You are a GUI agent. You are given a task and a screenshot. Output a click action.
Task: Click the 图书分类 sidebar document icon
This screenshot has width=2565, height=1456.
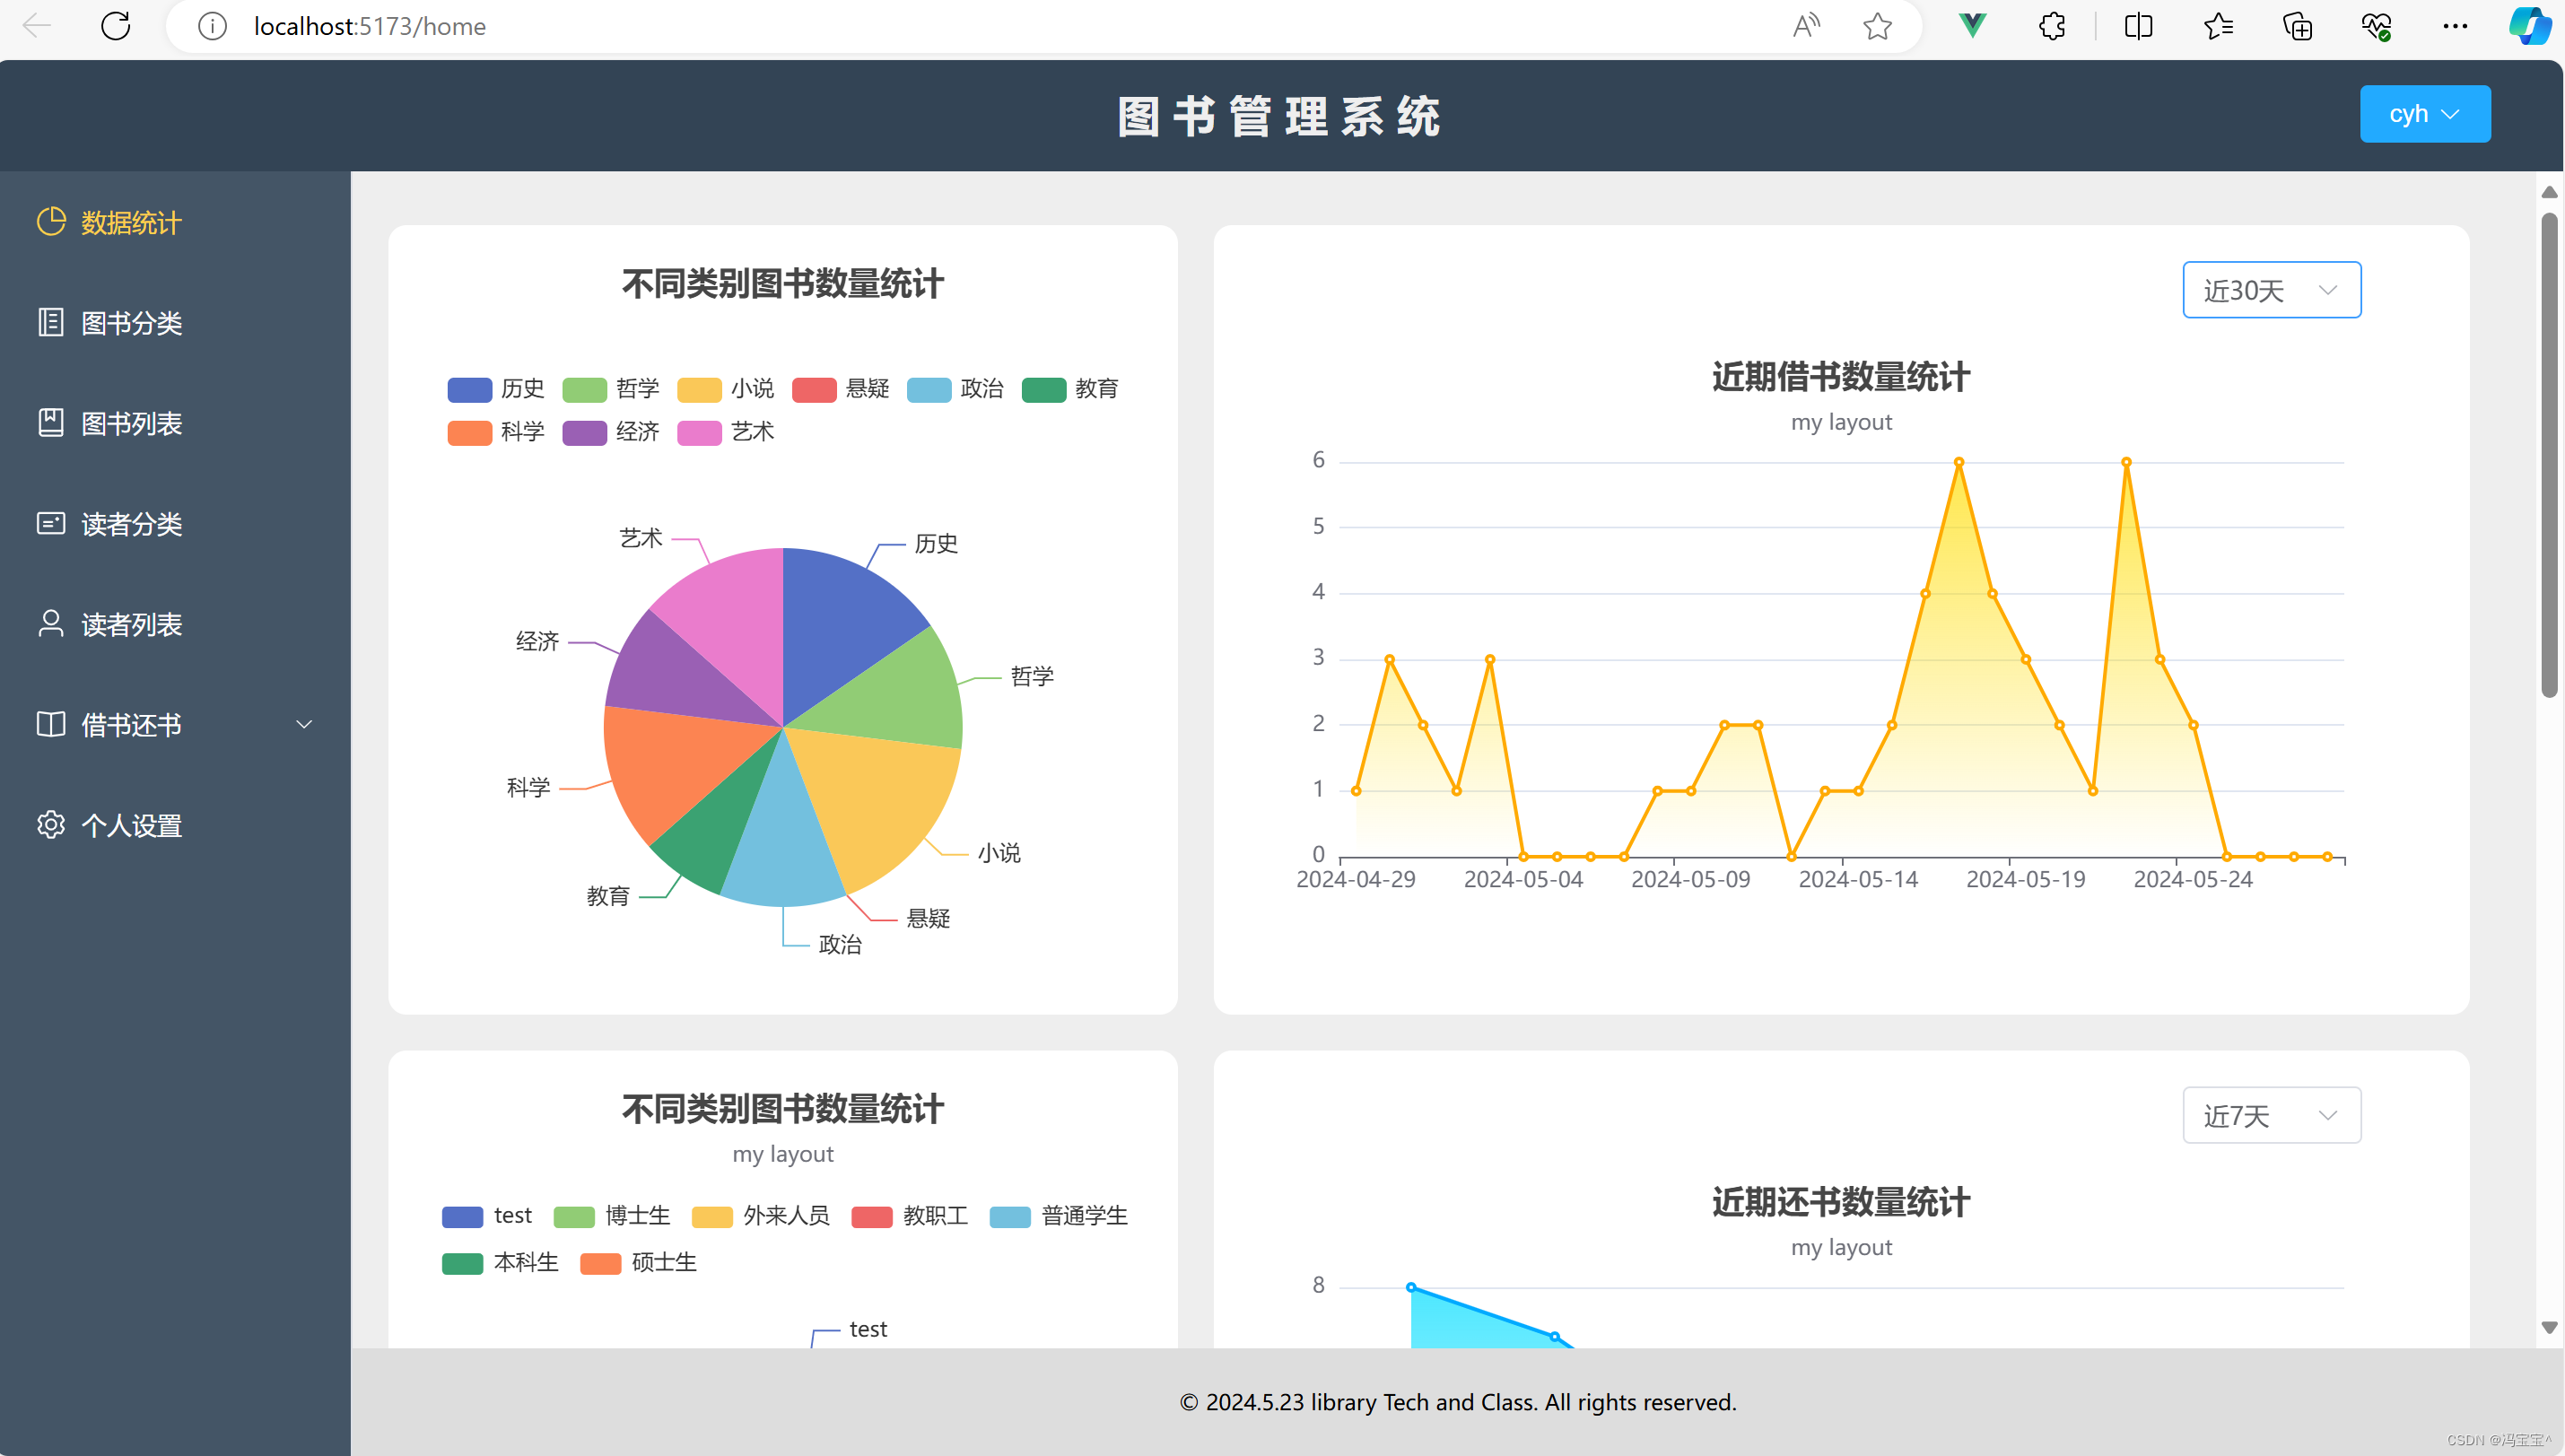[51, 322]
